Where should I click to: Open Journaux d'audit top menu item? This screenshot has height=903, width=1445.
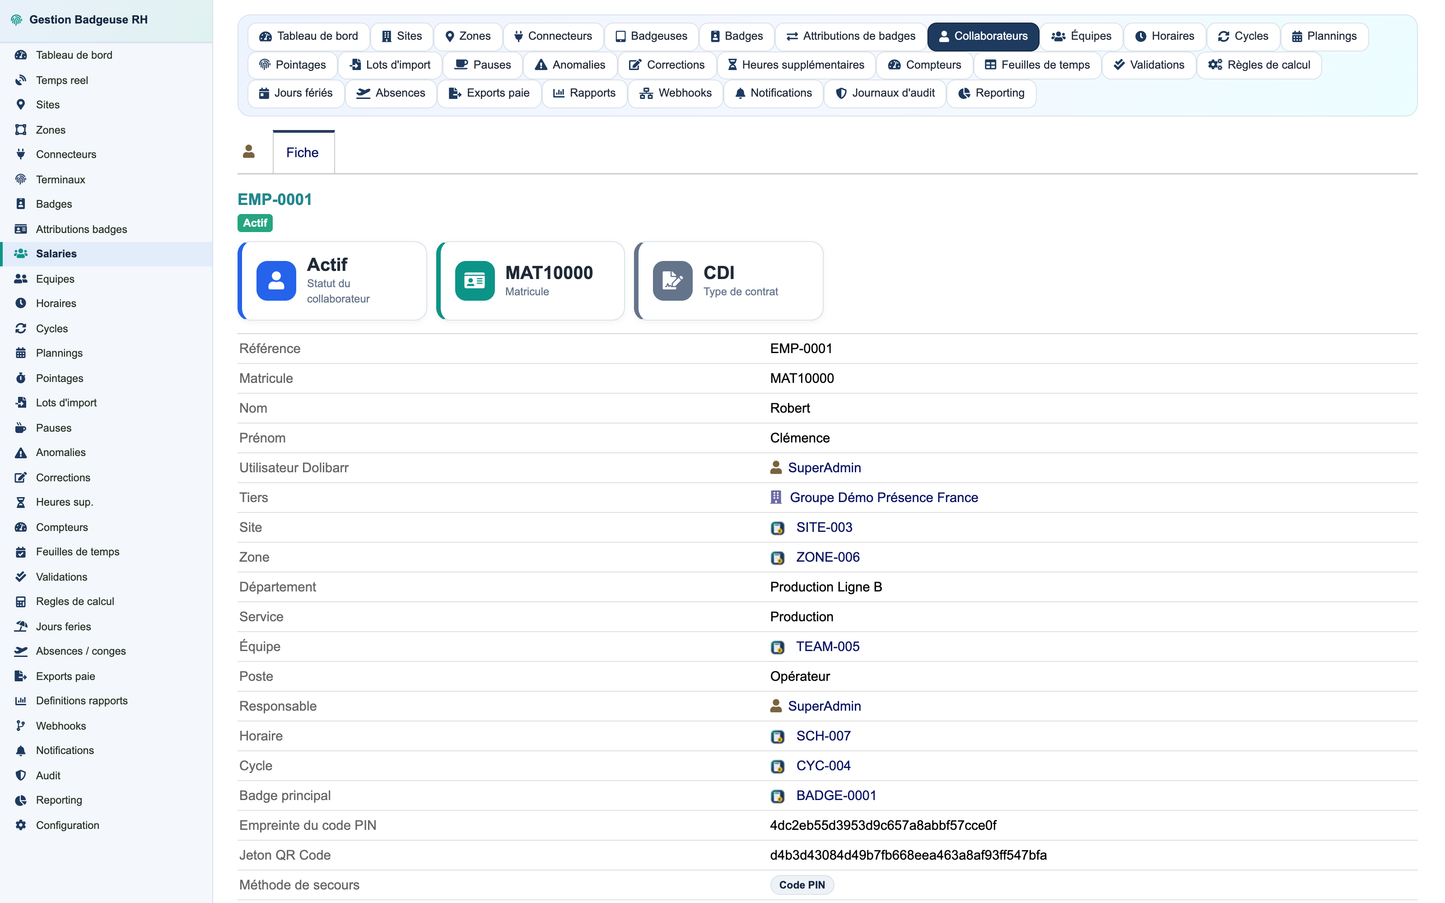[x=885, y=93]
